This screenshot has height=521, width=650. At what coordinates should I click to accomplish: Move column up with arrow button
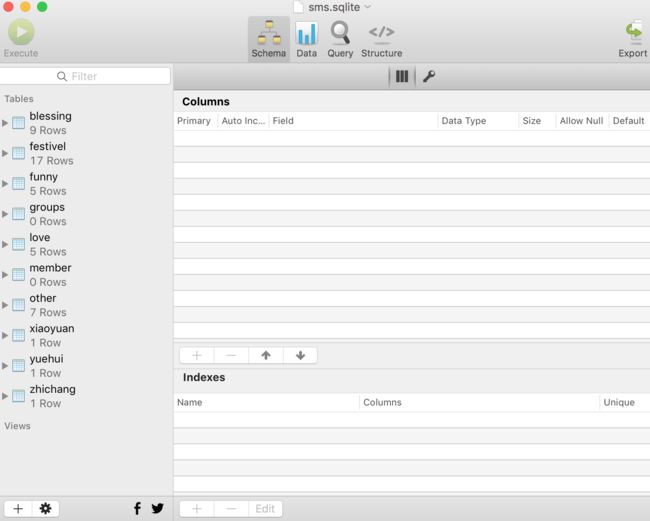266,355
